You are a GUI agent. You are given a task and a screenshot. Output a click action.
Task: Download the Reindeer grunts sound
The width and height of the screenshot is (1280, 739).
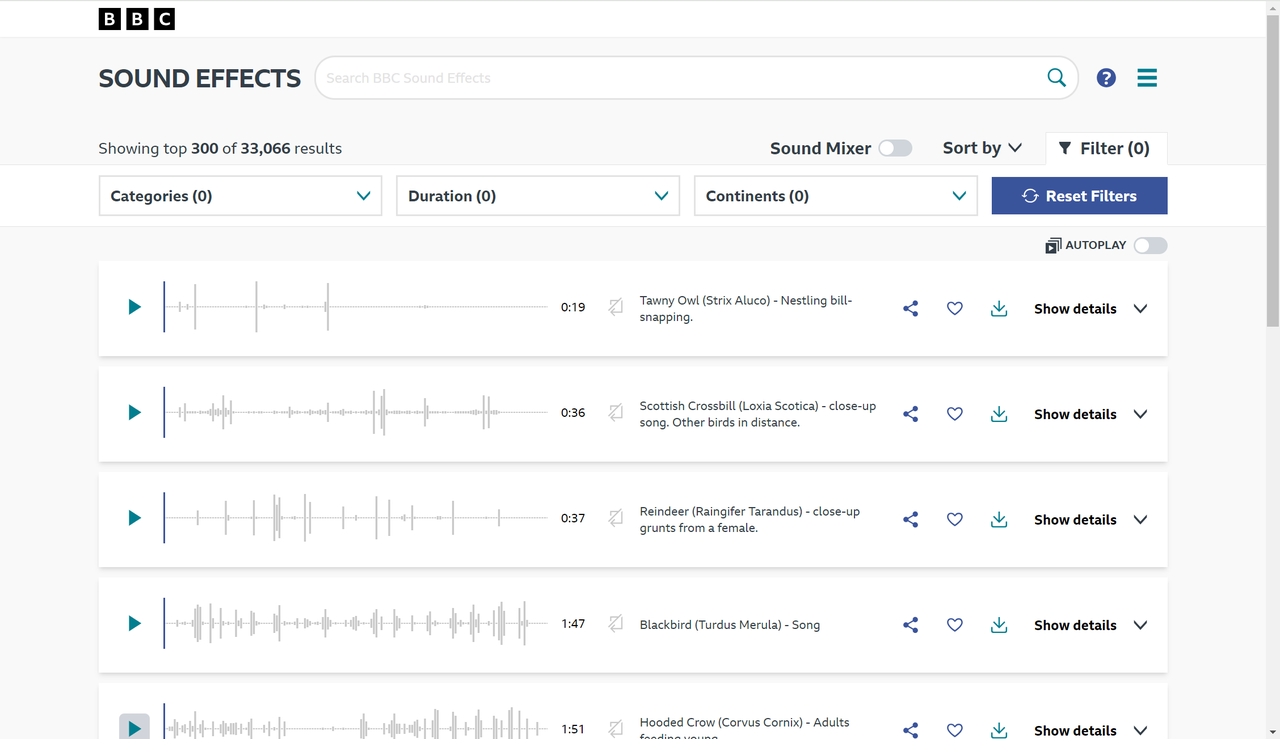998,519
